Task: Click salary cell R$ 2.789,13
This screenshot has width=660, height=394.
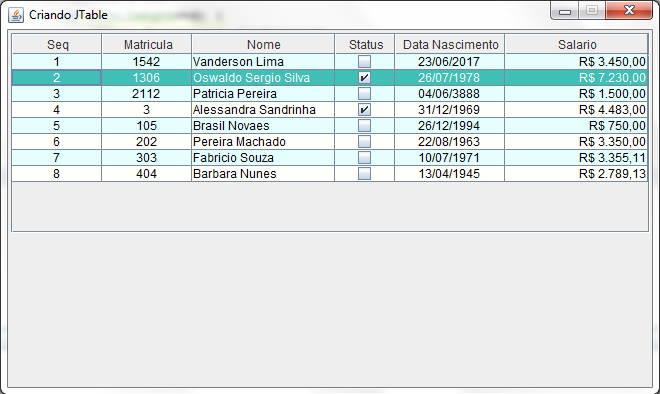Action: [576, 174]
